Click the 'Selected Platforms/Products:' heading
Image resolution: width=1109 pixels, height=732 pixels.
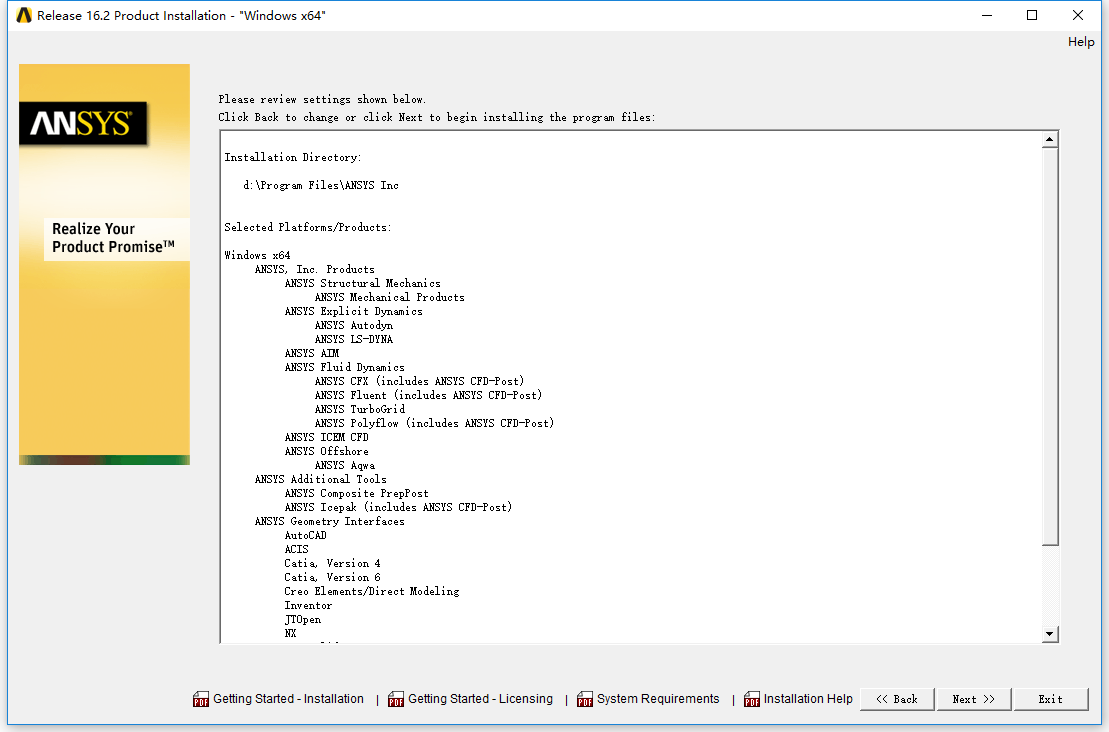click(x=308, y=227)
